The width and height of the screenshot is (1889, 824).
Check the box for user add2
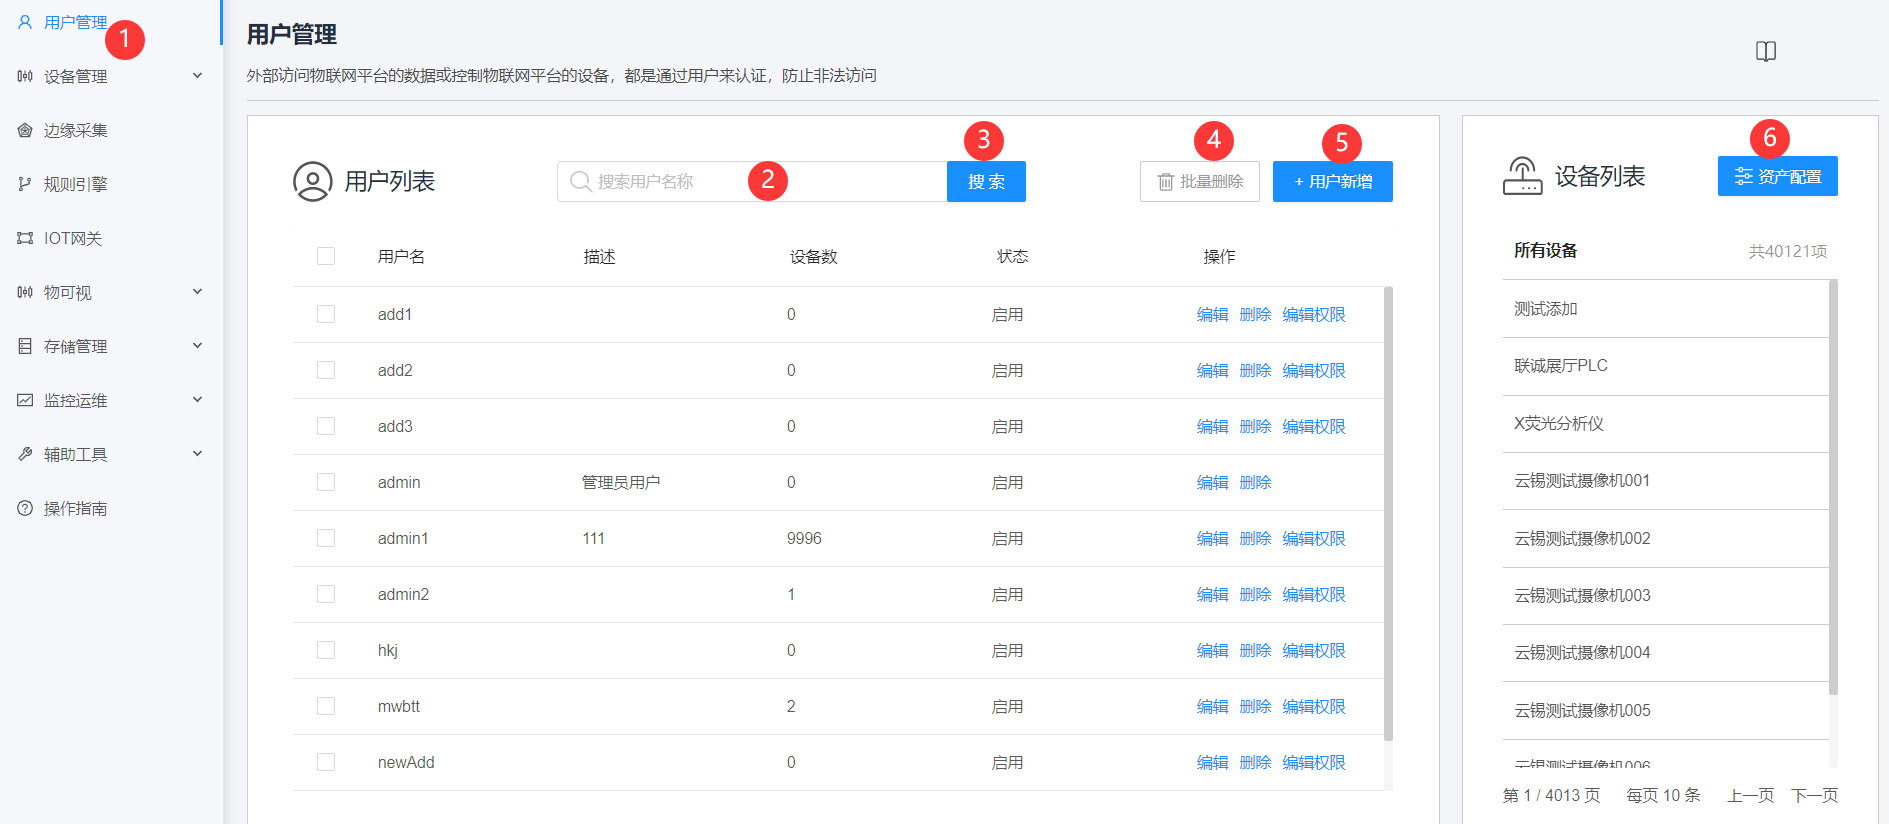coord(326,370)
